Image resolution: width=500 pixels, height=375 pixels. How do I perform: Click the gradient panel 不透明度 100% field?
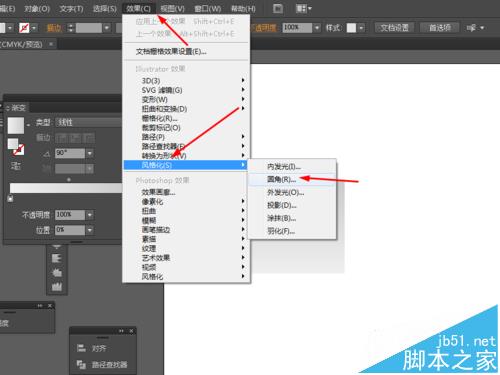[70, 215]
